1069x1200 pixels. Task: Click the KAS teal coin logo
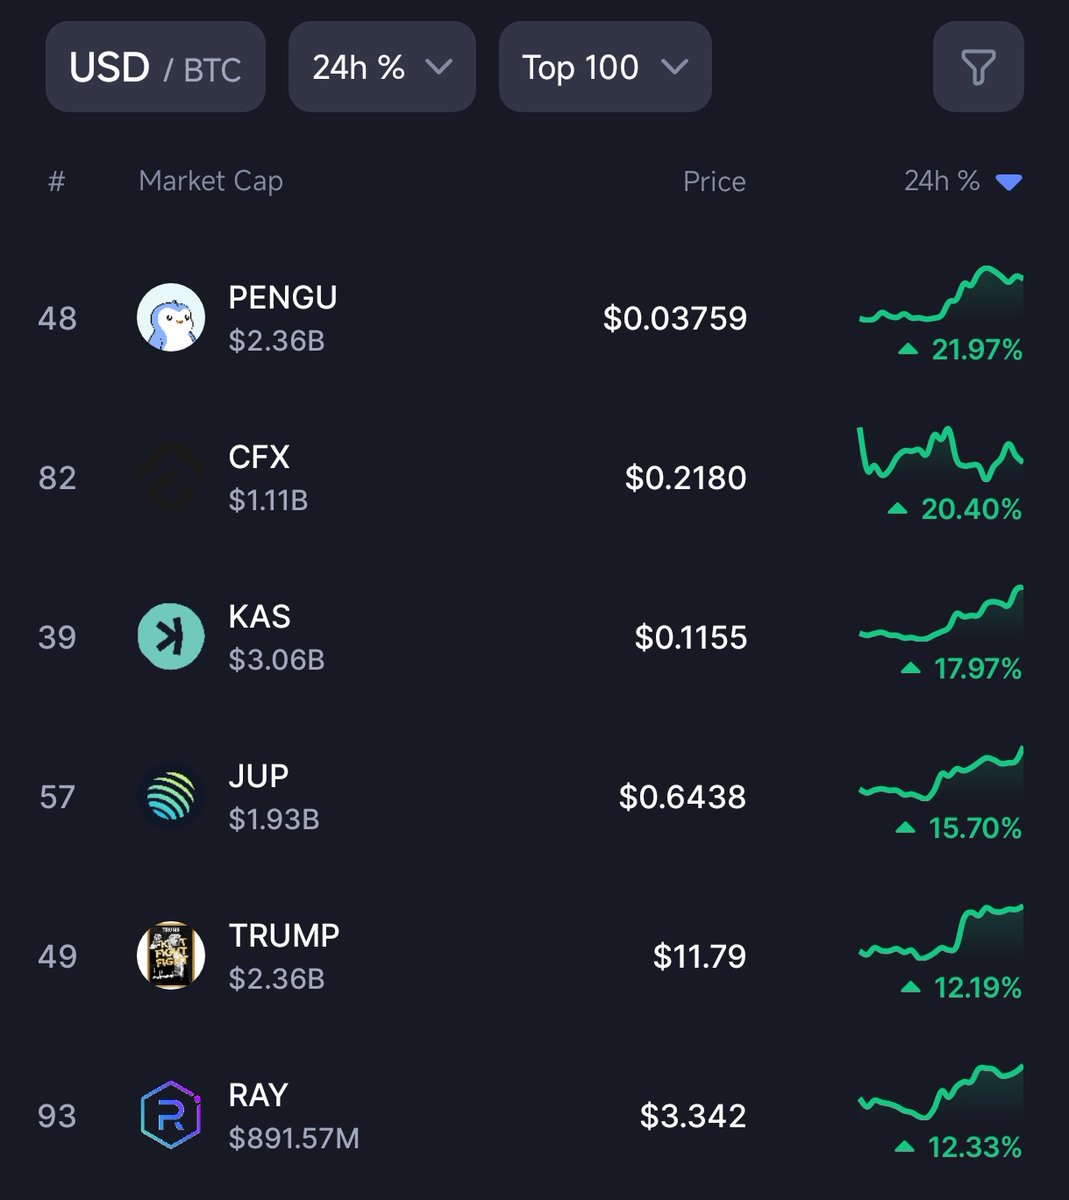click(x=171, y=637)
